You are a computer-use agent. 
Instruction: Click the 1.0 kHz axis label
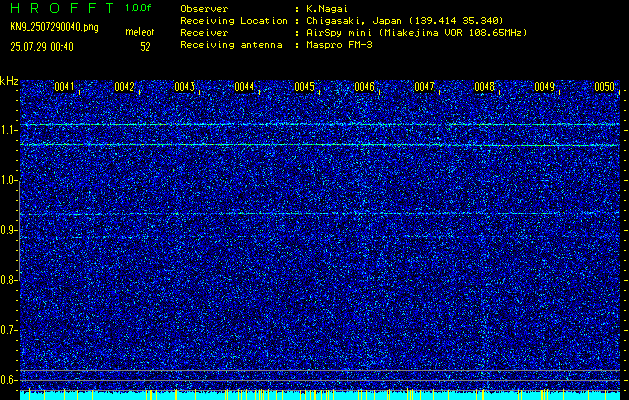point(8,180)
